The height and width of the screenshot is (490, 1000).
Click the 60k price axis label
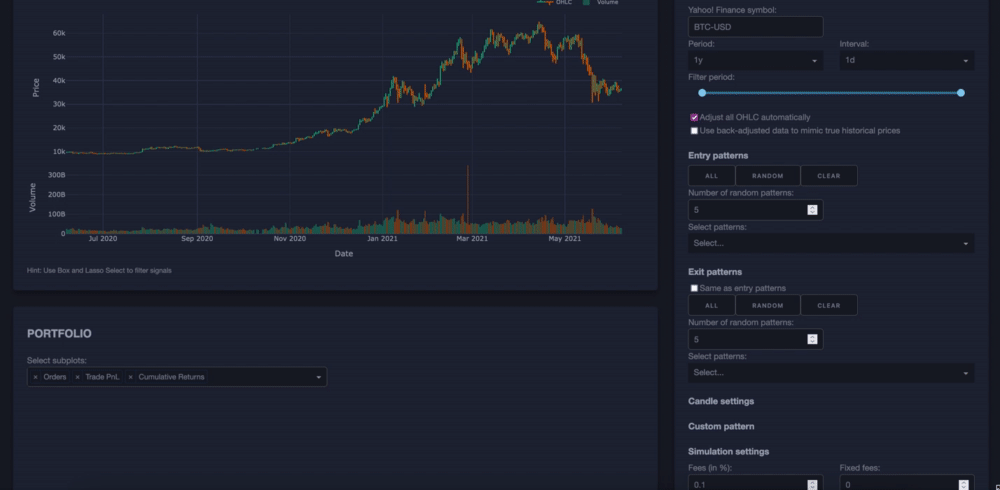pos(59,33)
